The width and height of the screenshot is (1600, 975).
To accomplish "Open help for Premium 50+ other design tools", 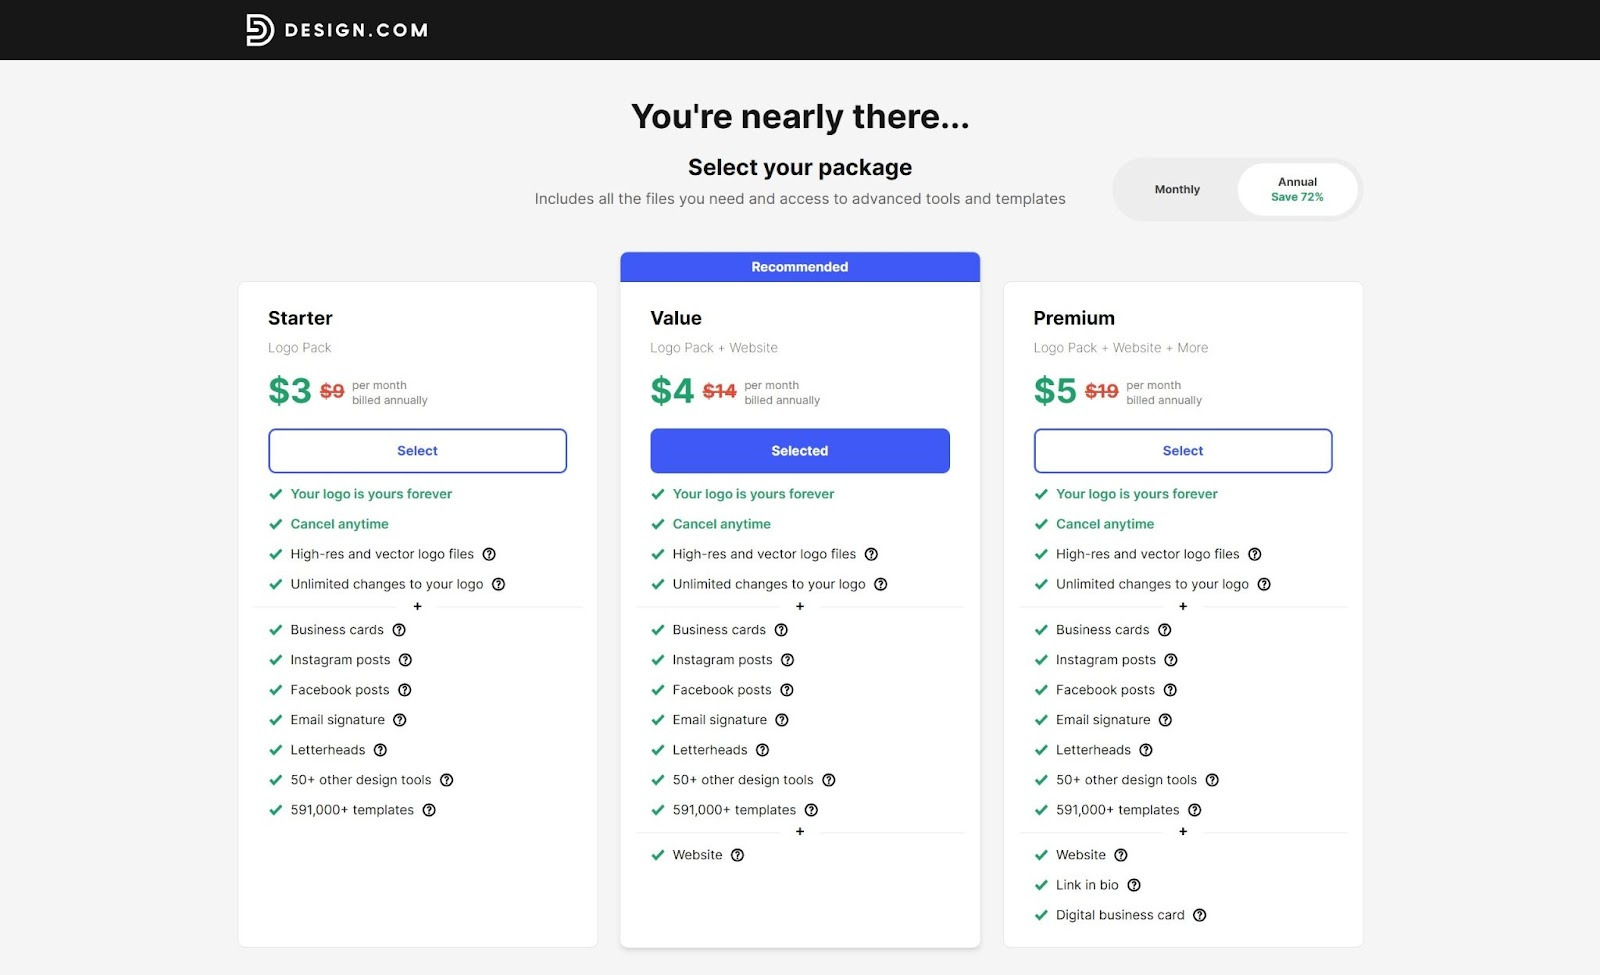I will pyautogui.click(x=1212, y=780).
